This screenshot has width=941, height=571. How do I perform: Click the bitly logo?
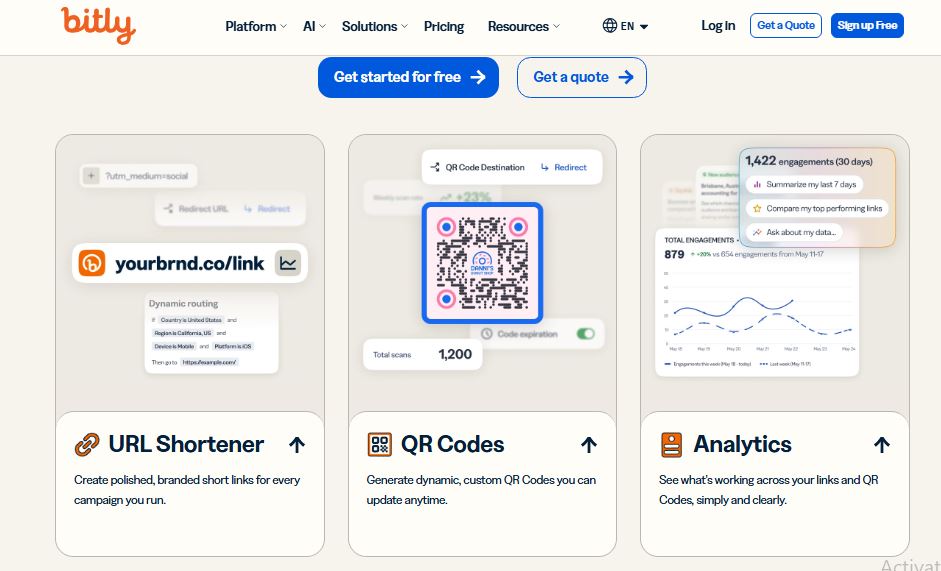click(x=98, y=25)
